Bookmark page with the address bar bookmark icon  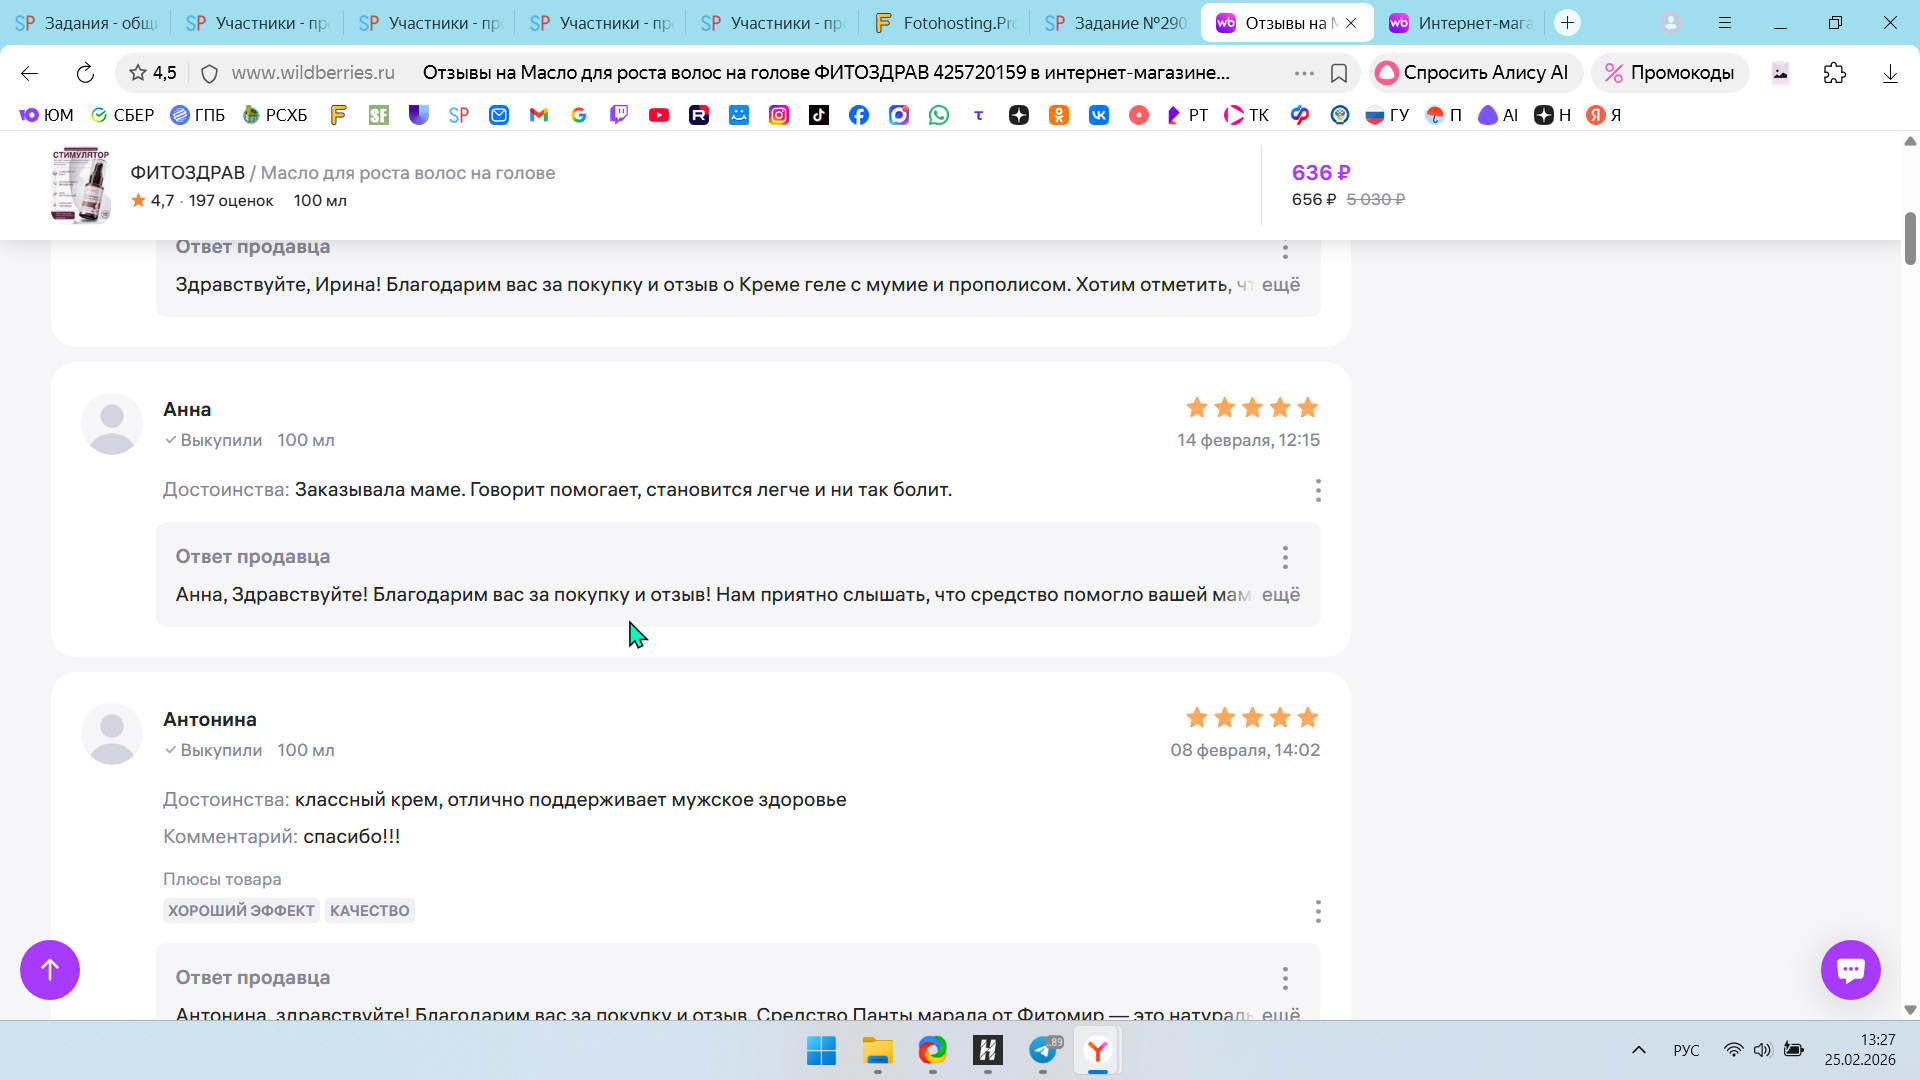tap(1339, 73)
